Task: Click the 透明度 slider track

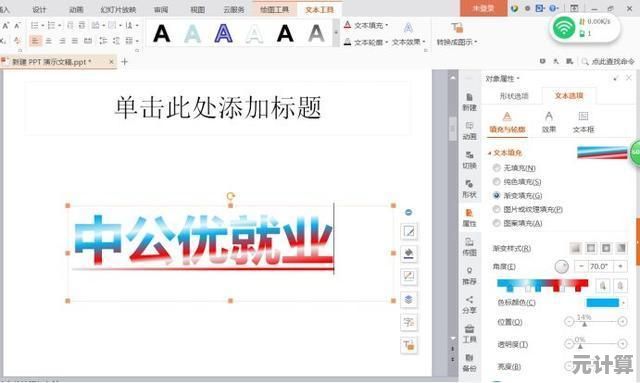Action: click(x=596, y=345)
